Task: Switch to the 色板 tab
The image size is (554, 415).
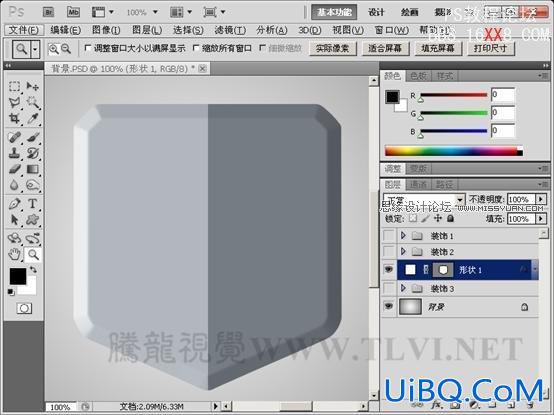Action: pyautogui.click(x=418, y=76)
